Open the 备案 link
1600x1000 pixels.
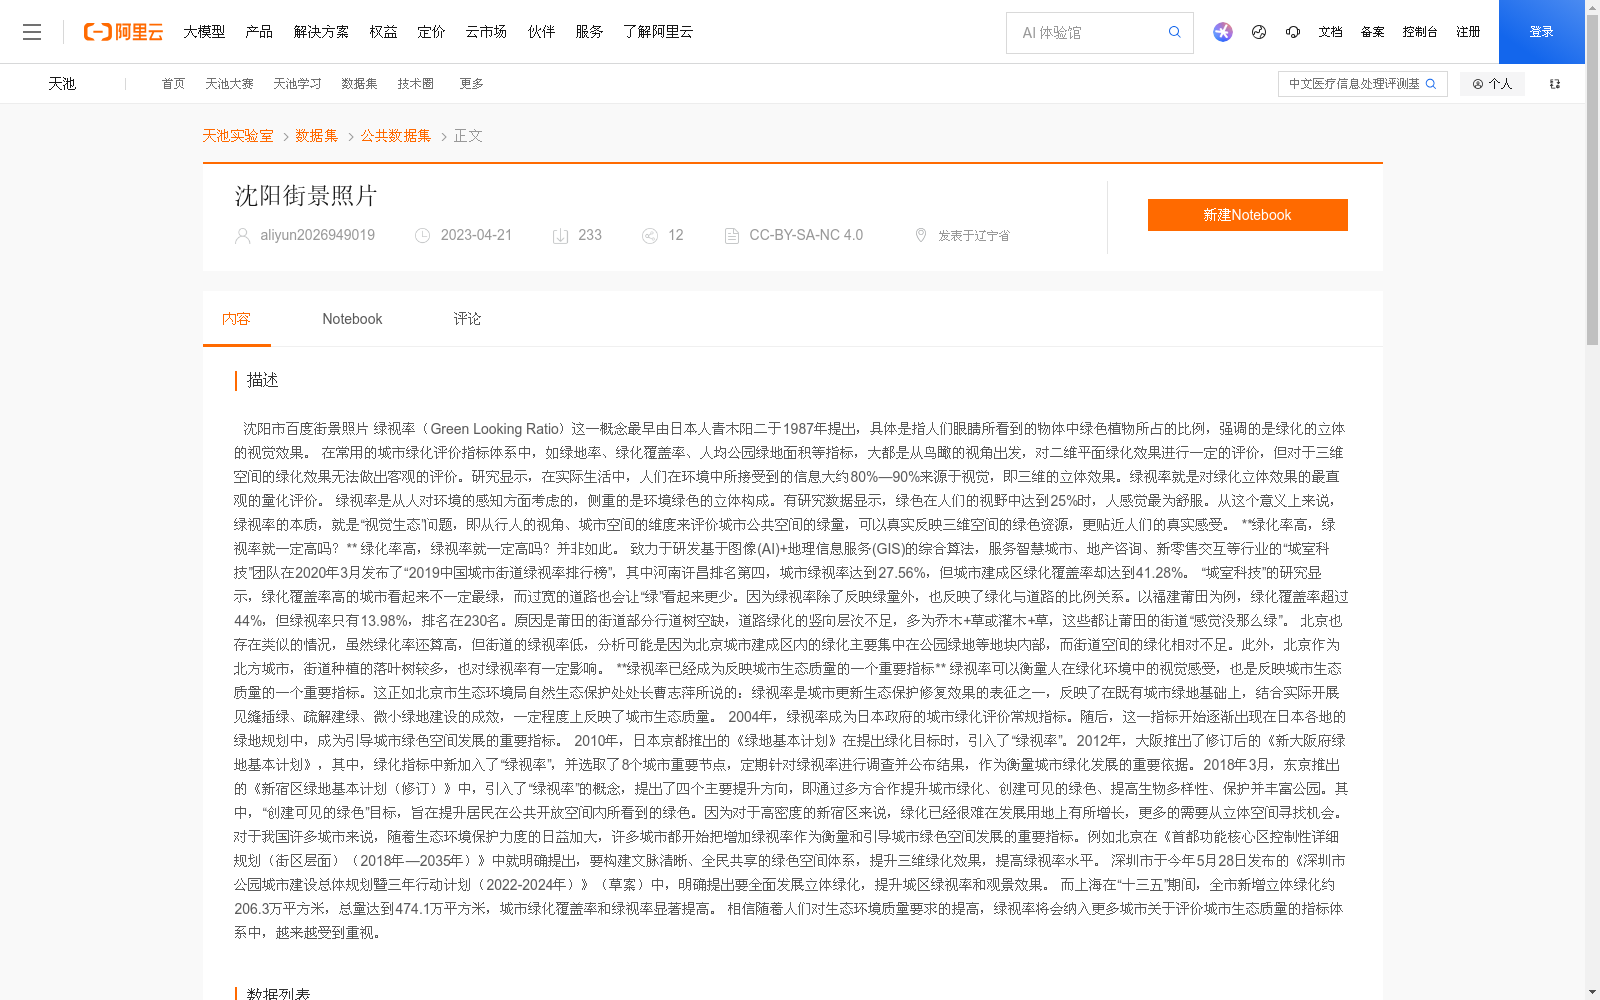tap(1372, 32)
